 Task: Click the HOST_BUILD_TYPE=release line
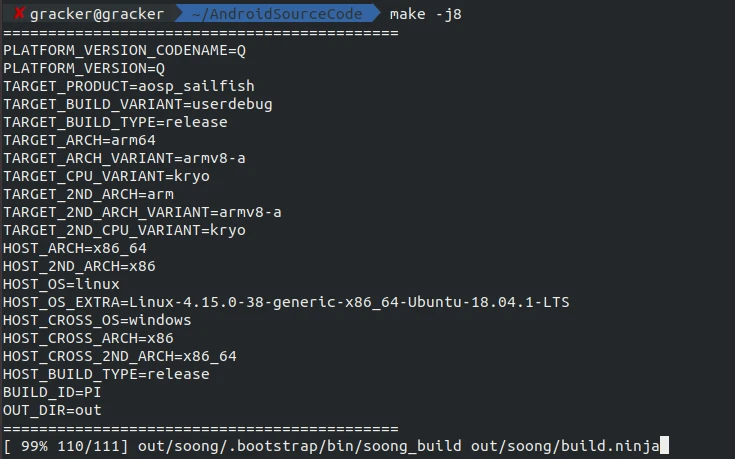click(x=106, y=374)
